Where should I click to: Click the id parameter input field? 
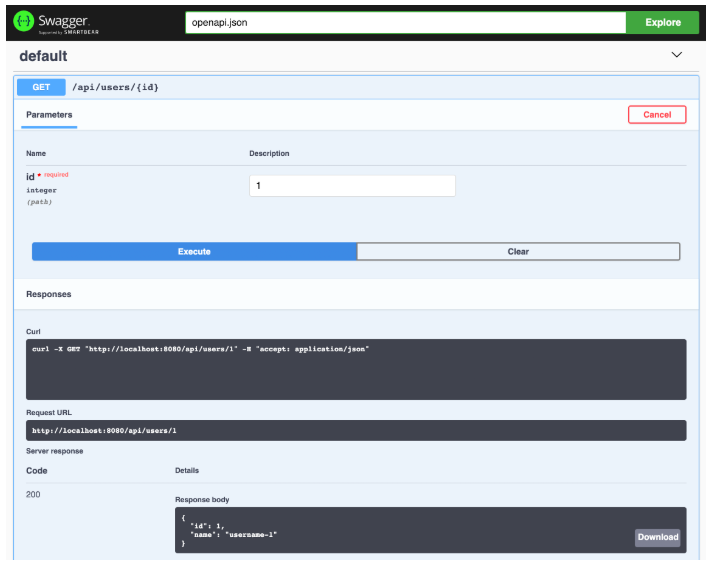click(x=352, y=186)
